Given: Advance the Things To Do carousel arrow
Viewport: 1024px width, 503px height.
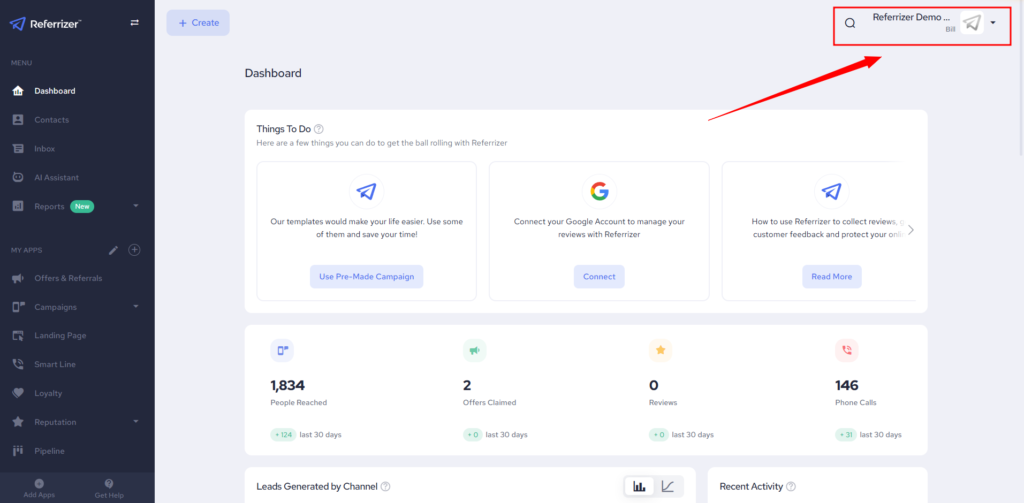Looking at the screenshot, I should (x=910, y=230).
